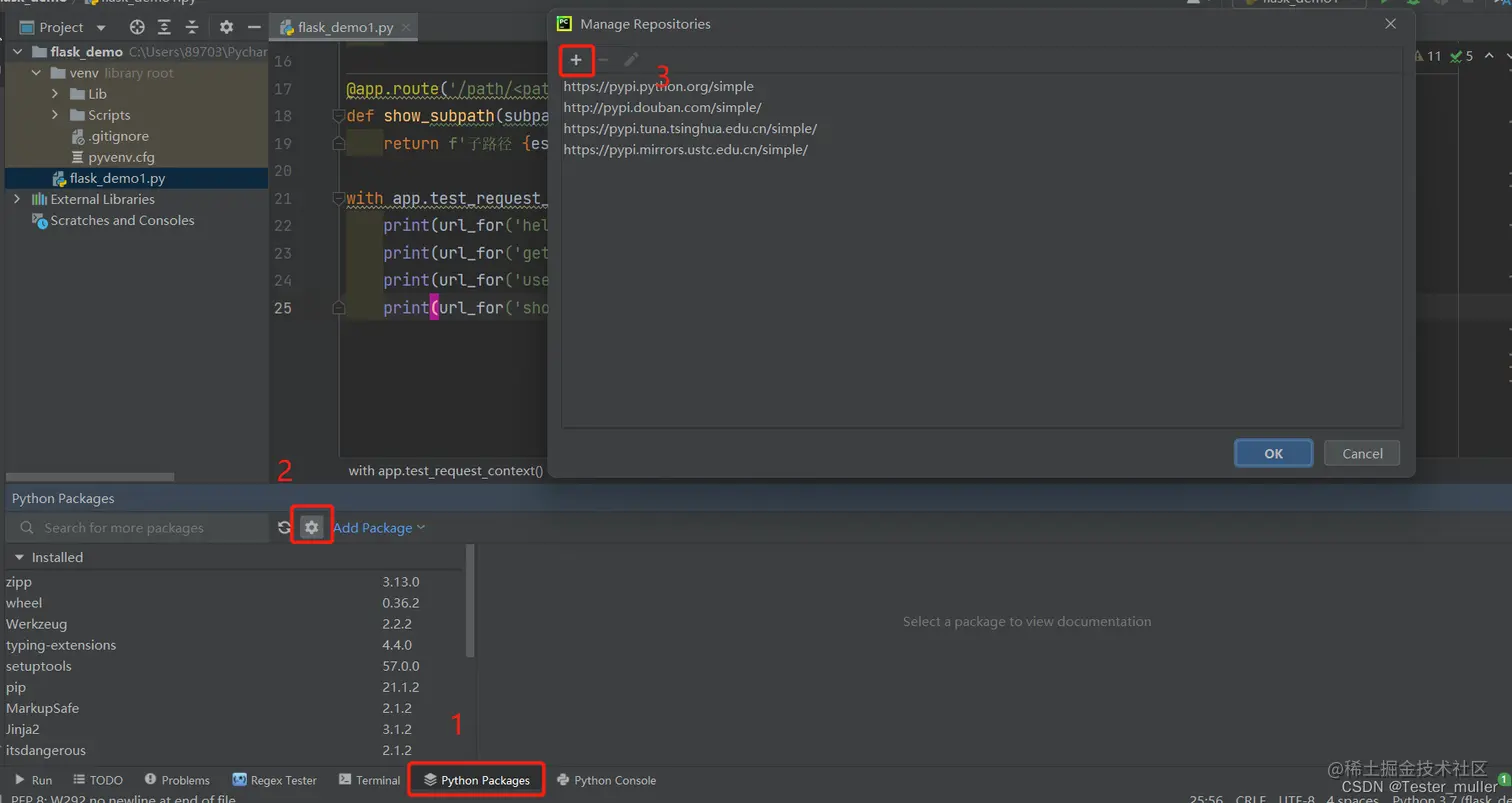The width and height of the screenshot is (1512, 803).
Task: Select the pypi.douban.com repository
Action: pos(662,108)
